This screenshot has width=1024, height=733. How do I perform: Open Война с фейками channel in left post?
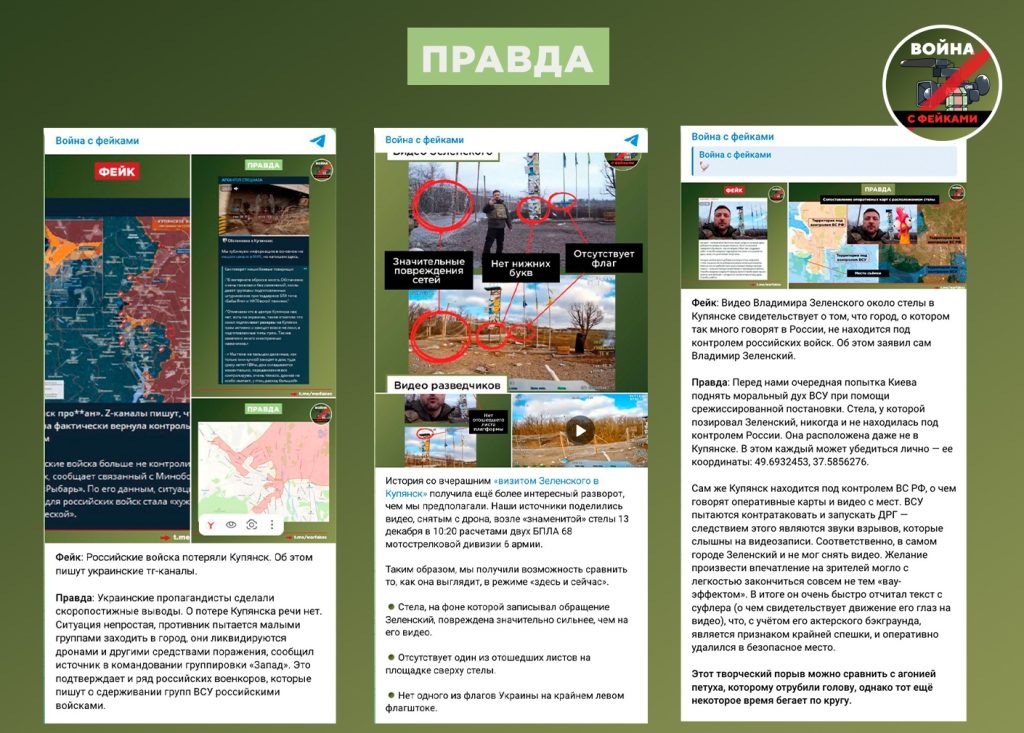[x=97, y=141]
